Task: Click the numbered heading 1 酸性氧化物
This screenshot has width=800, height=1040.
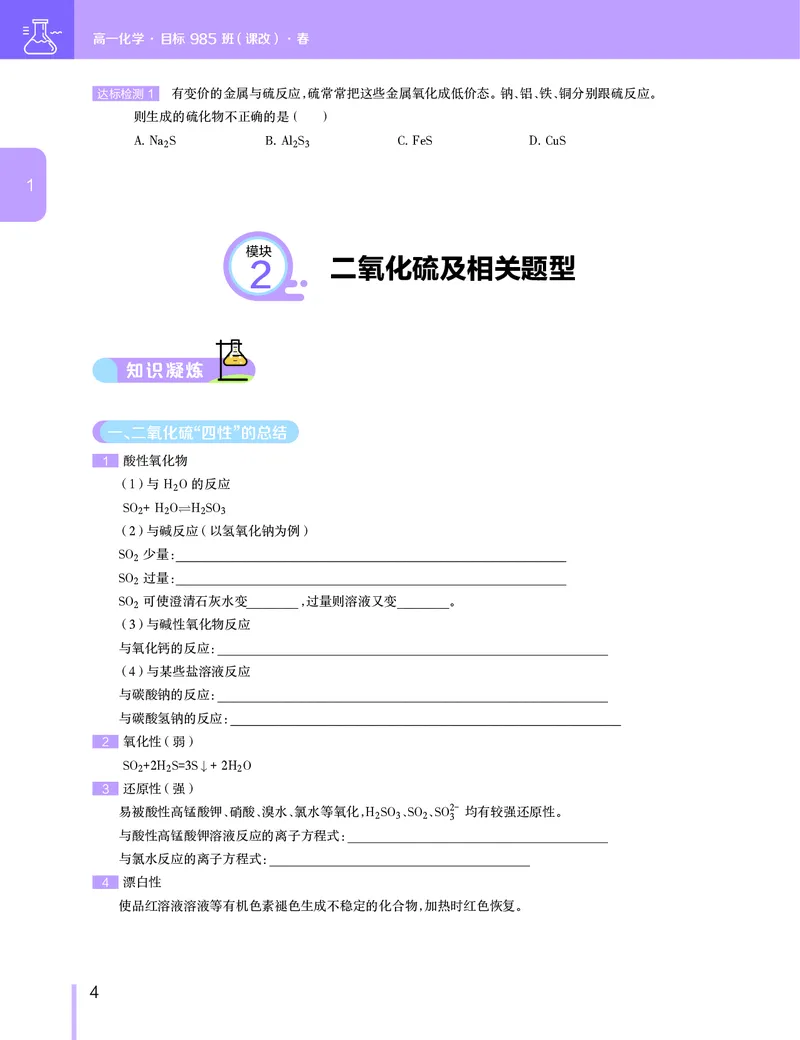Action: pos(140,460)
